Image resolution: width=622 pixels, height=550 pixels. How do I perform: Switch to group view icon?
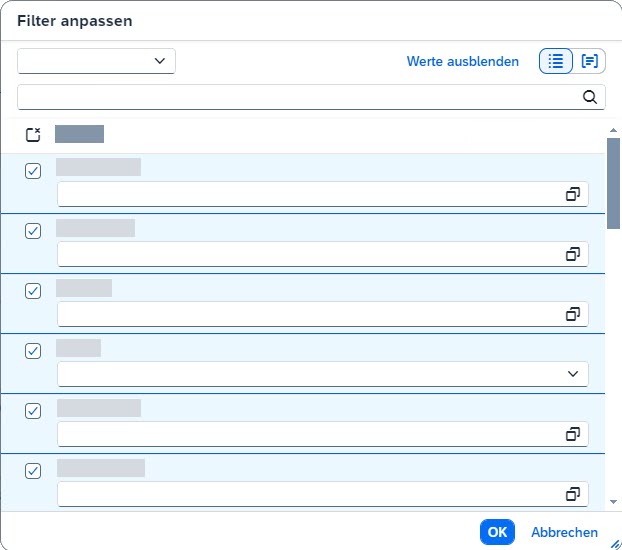(x=590, y=61)
